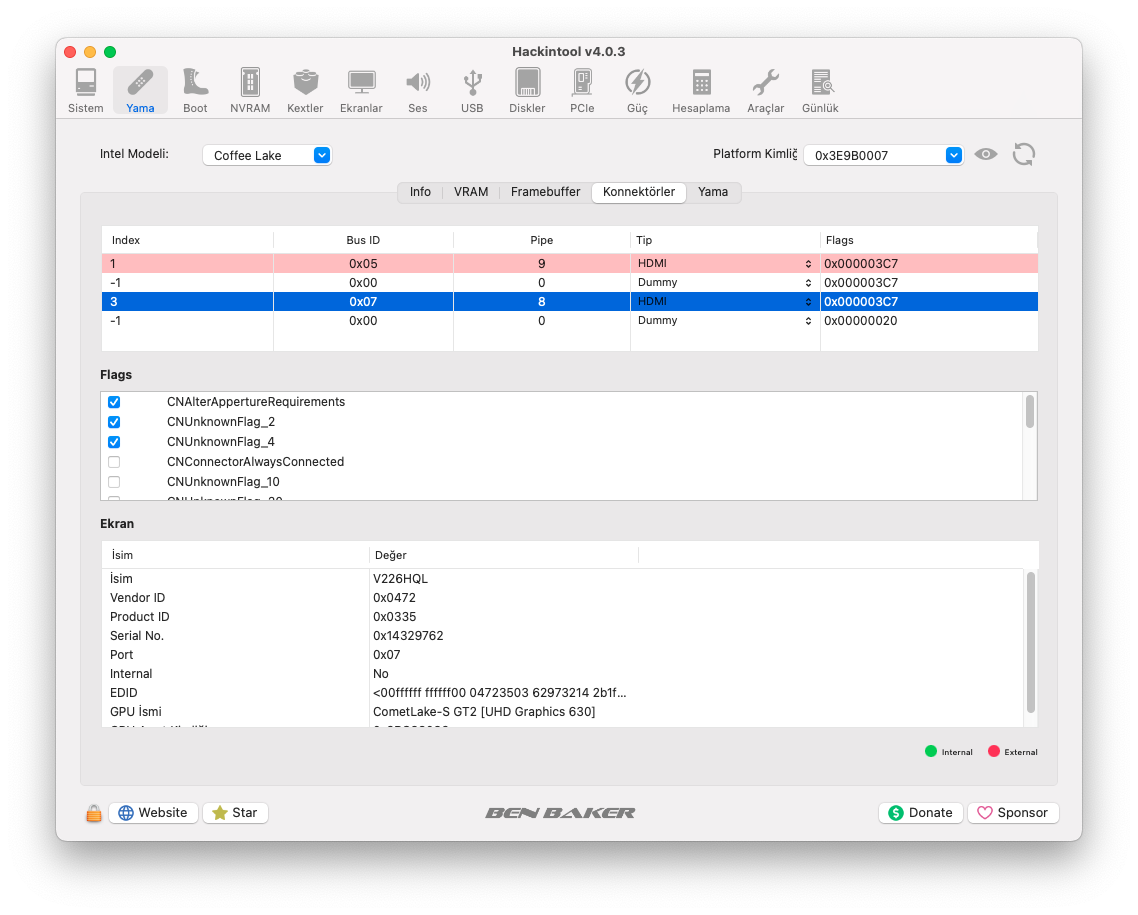Viewport: 1138px width, 915px height.
Task: Expand the Intel Modeli Coffee Lake dropdown
Action: 267,155
